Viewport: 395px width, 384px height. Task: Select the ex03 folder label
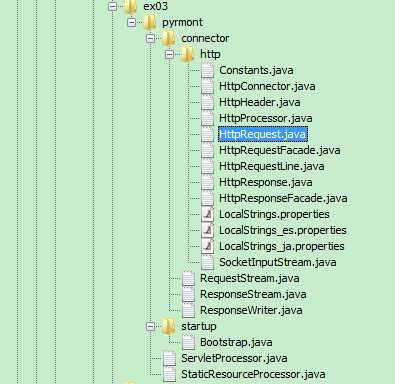(x=155, y=6)
